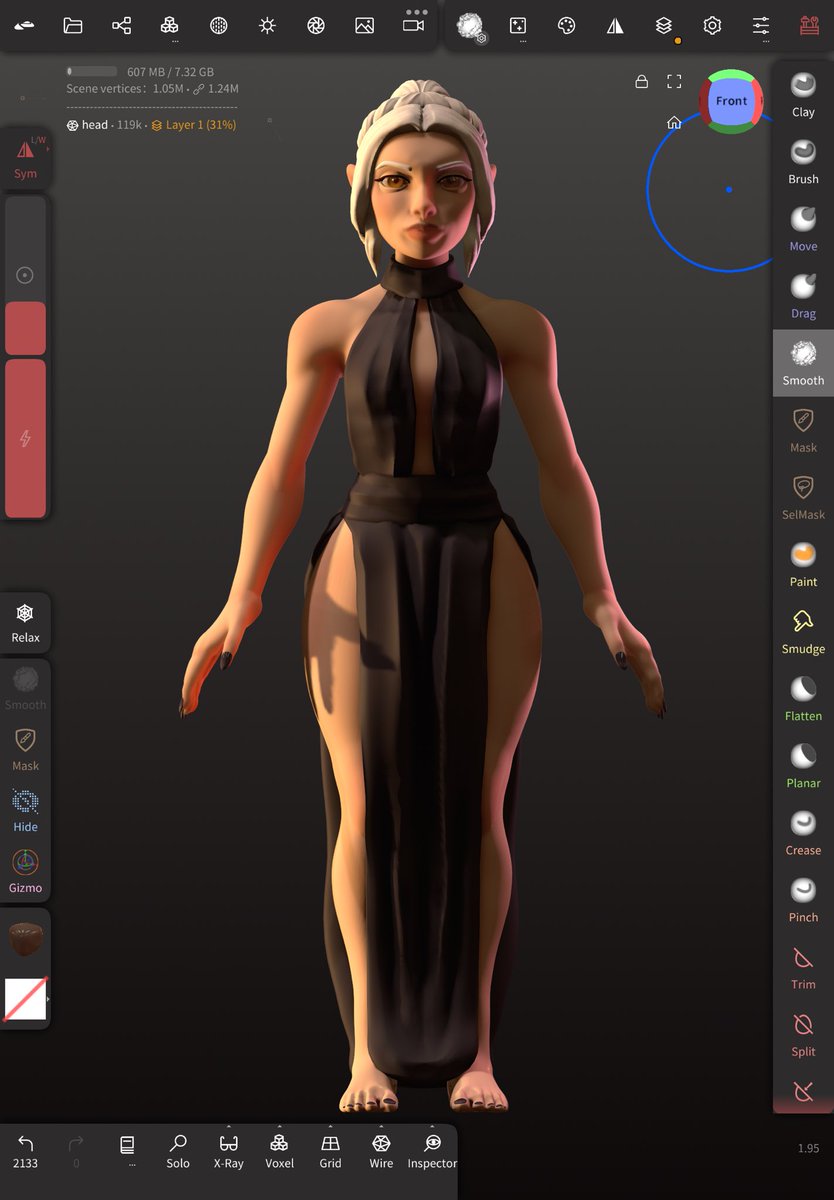The height and width of the screenshot is (1200, 834).
Task: Open the History book menu
Action: [127, 1149]
